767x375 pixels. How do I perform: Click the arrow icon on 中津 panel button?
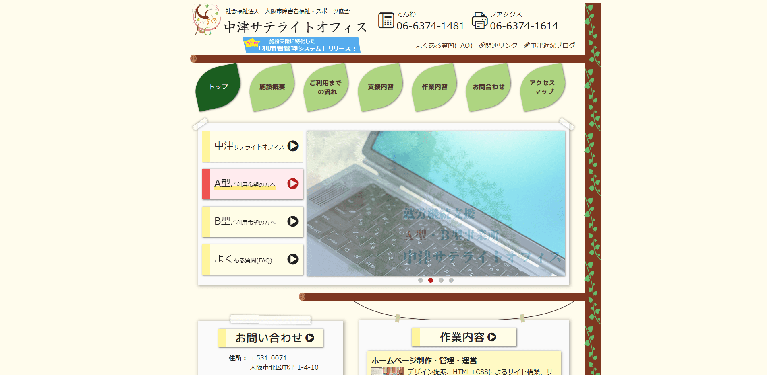point(293,146)
